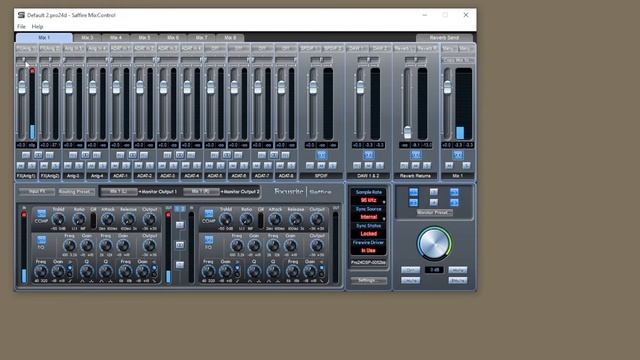Screen dimensions: 640x360
Task: Enable the left COMP compressor switch
Action: point(41,213)
